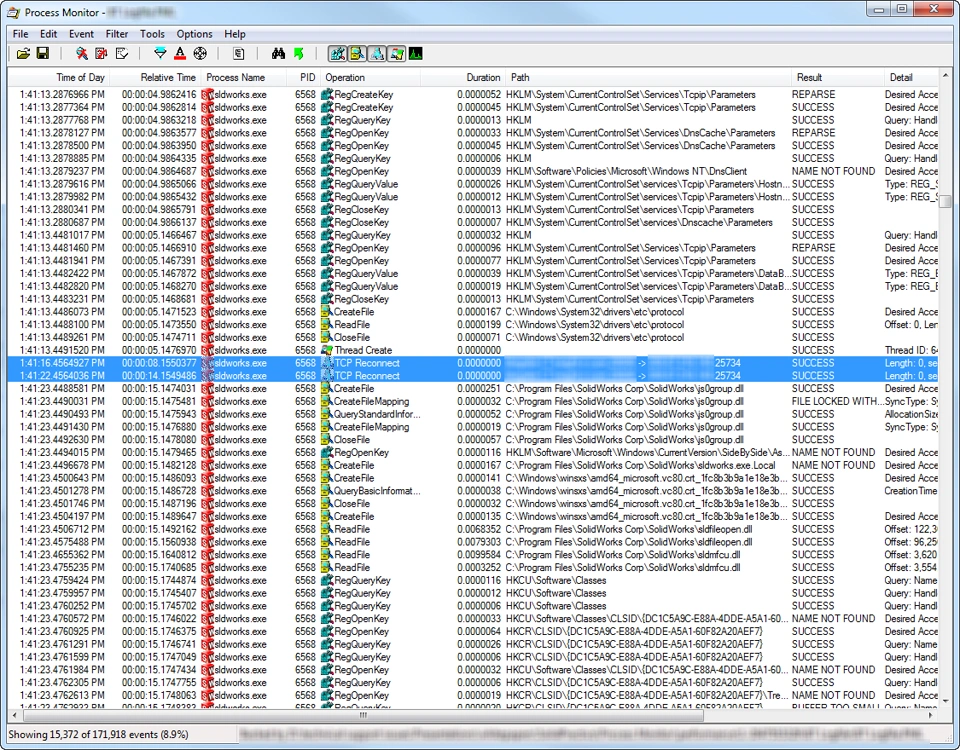
Task: Open the Options menu
Action: (194, 34)
